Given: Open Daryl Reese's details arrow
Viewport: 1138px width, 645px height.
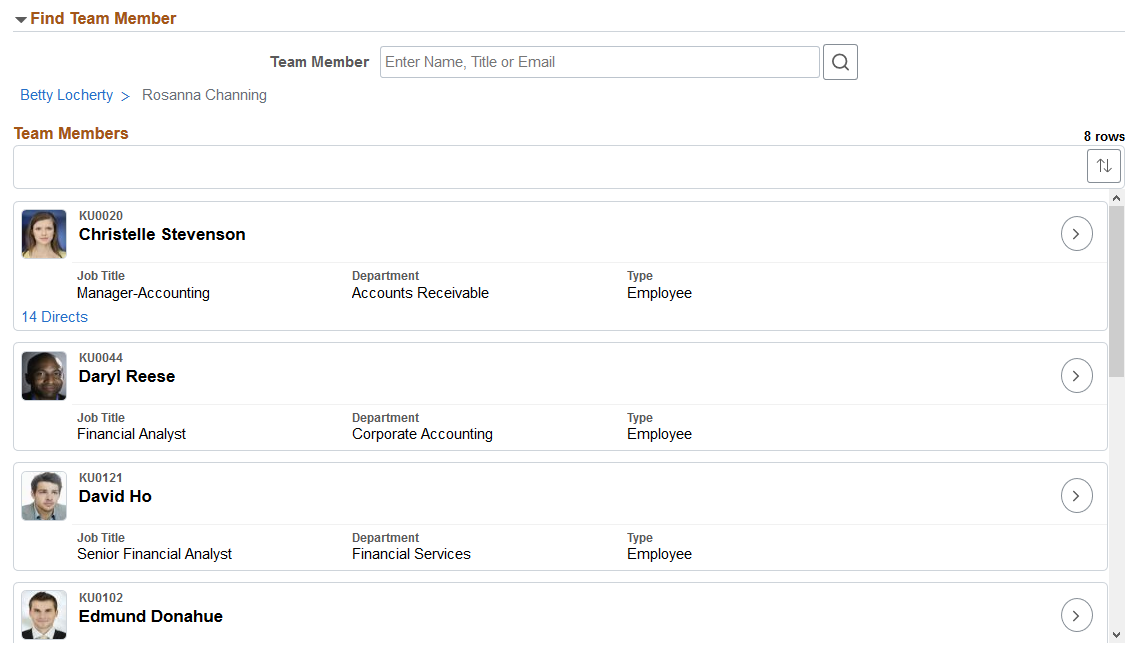Looking at the screenshot, I should (x=1076, y=376).
